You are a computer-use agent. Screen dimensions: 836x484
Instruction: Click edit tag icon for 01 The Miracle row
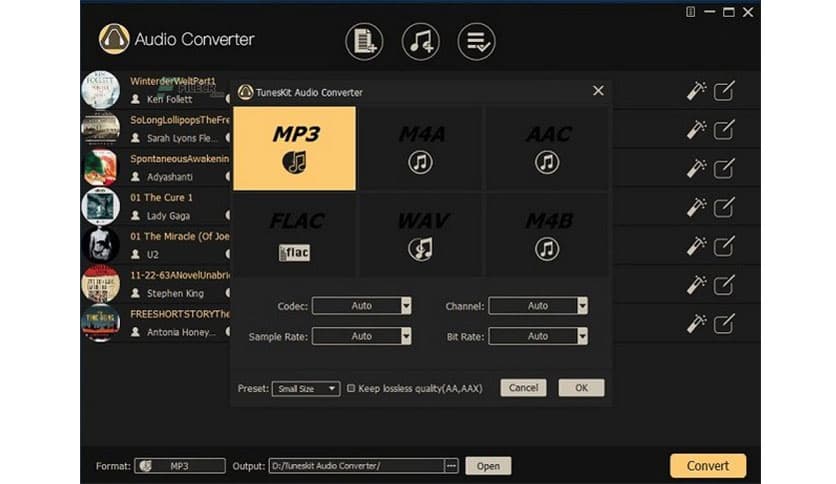(724, 246)
